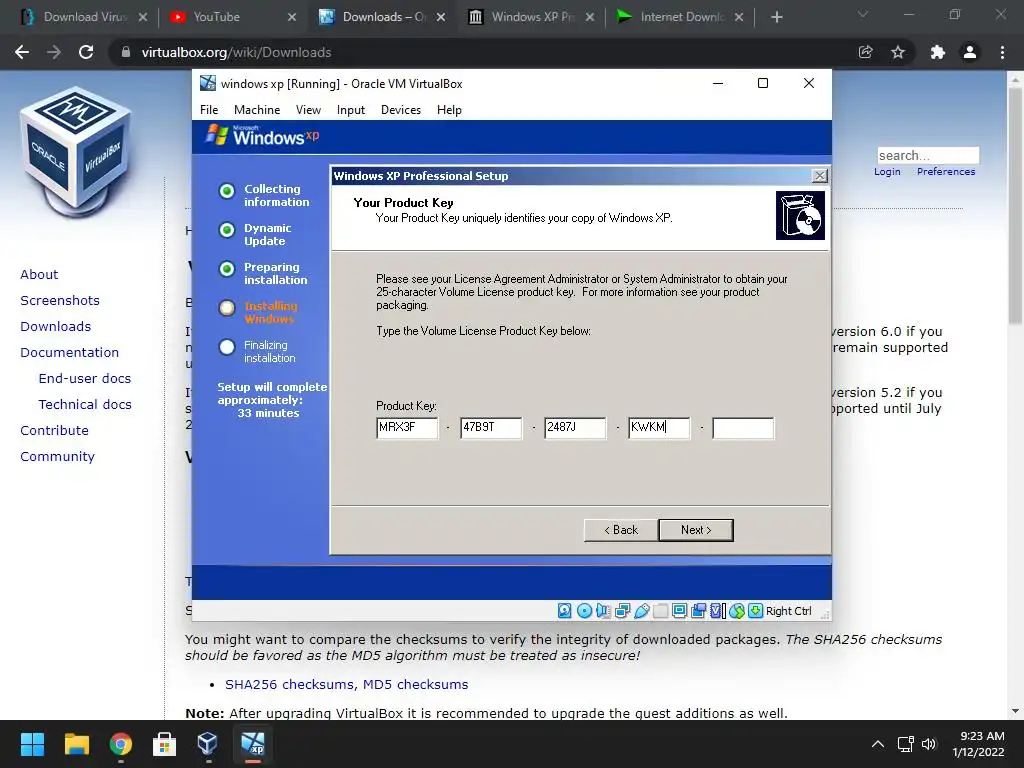Click the browser back arrow
Viewport: 1024px width, 768px height.
[x=22, y=52]
